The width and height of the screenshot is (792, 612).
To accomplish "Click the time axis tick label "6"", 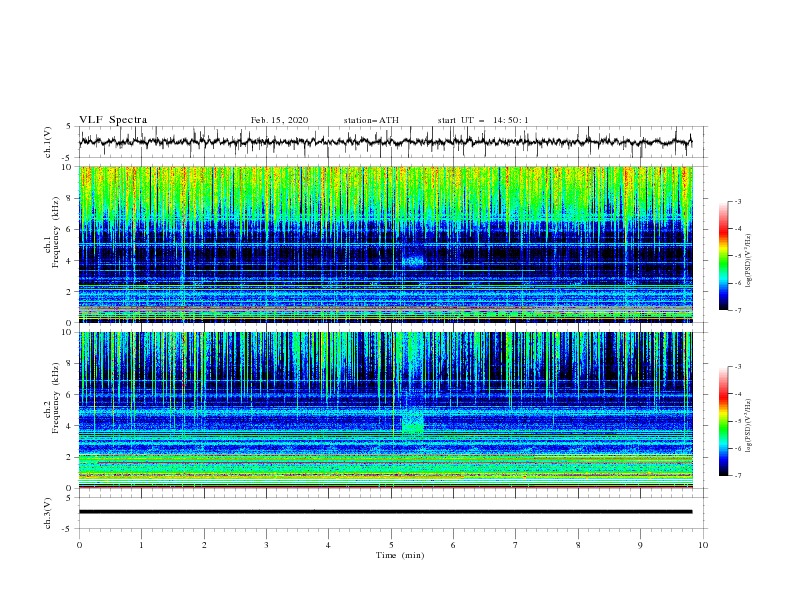I will (453, 545).
